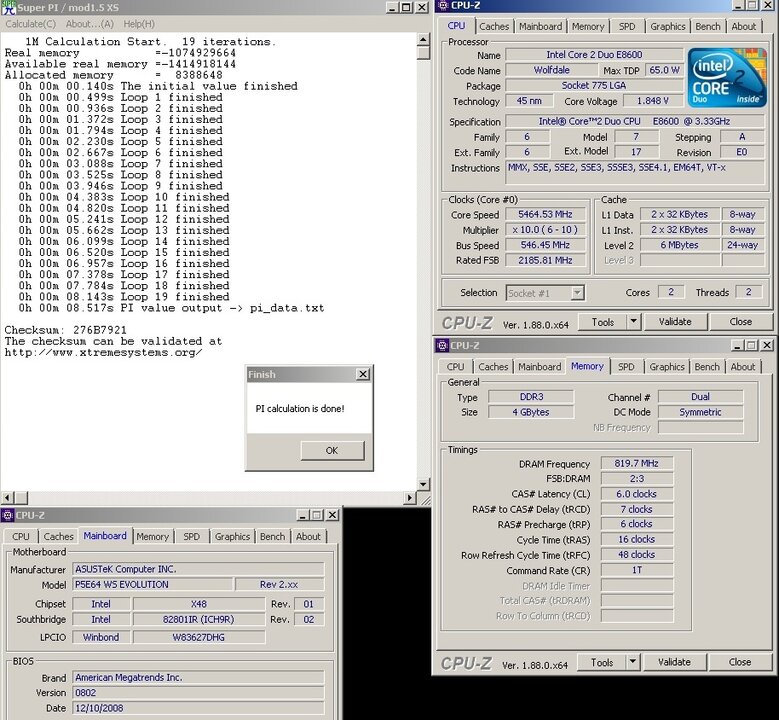Click CAS# Latency value 6.0 clocks

(x=636, y=494)
